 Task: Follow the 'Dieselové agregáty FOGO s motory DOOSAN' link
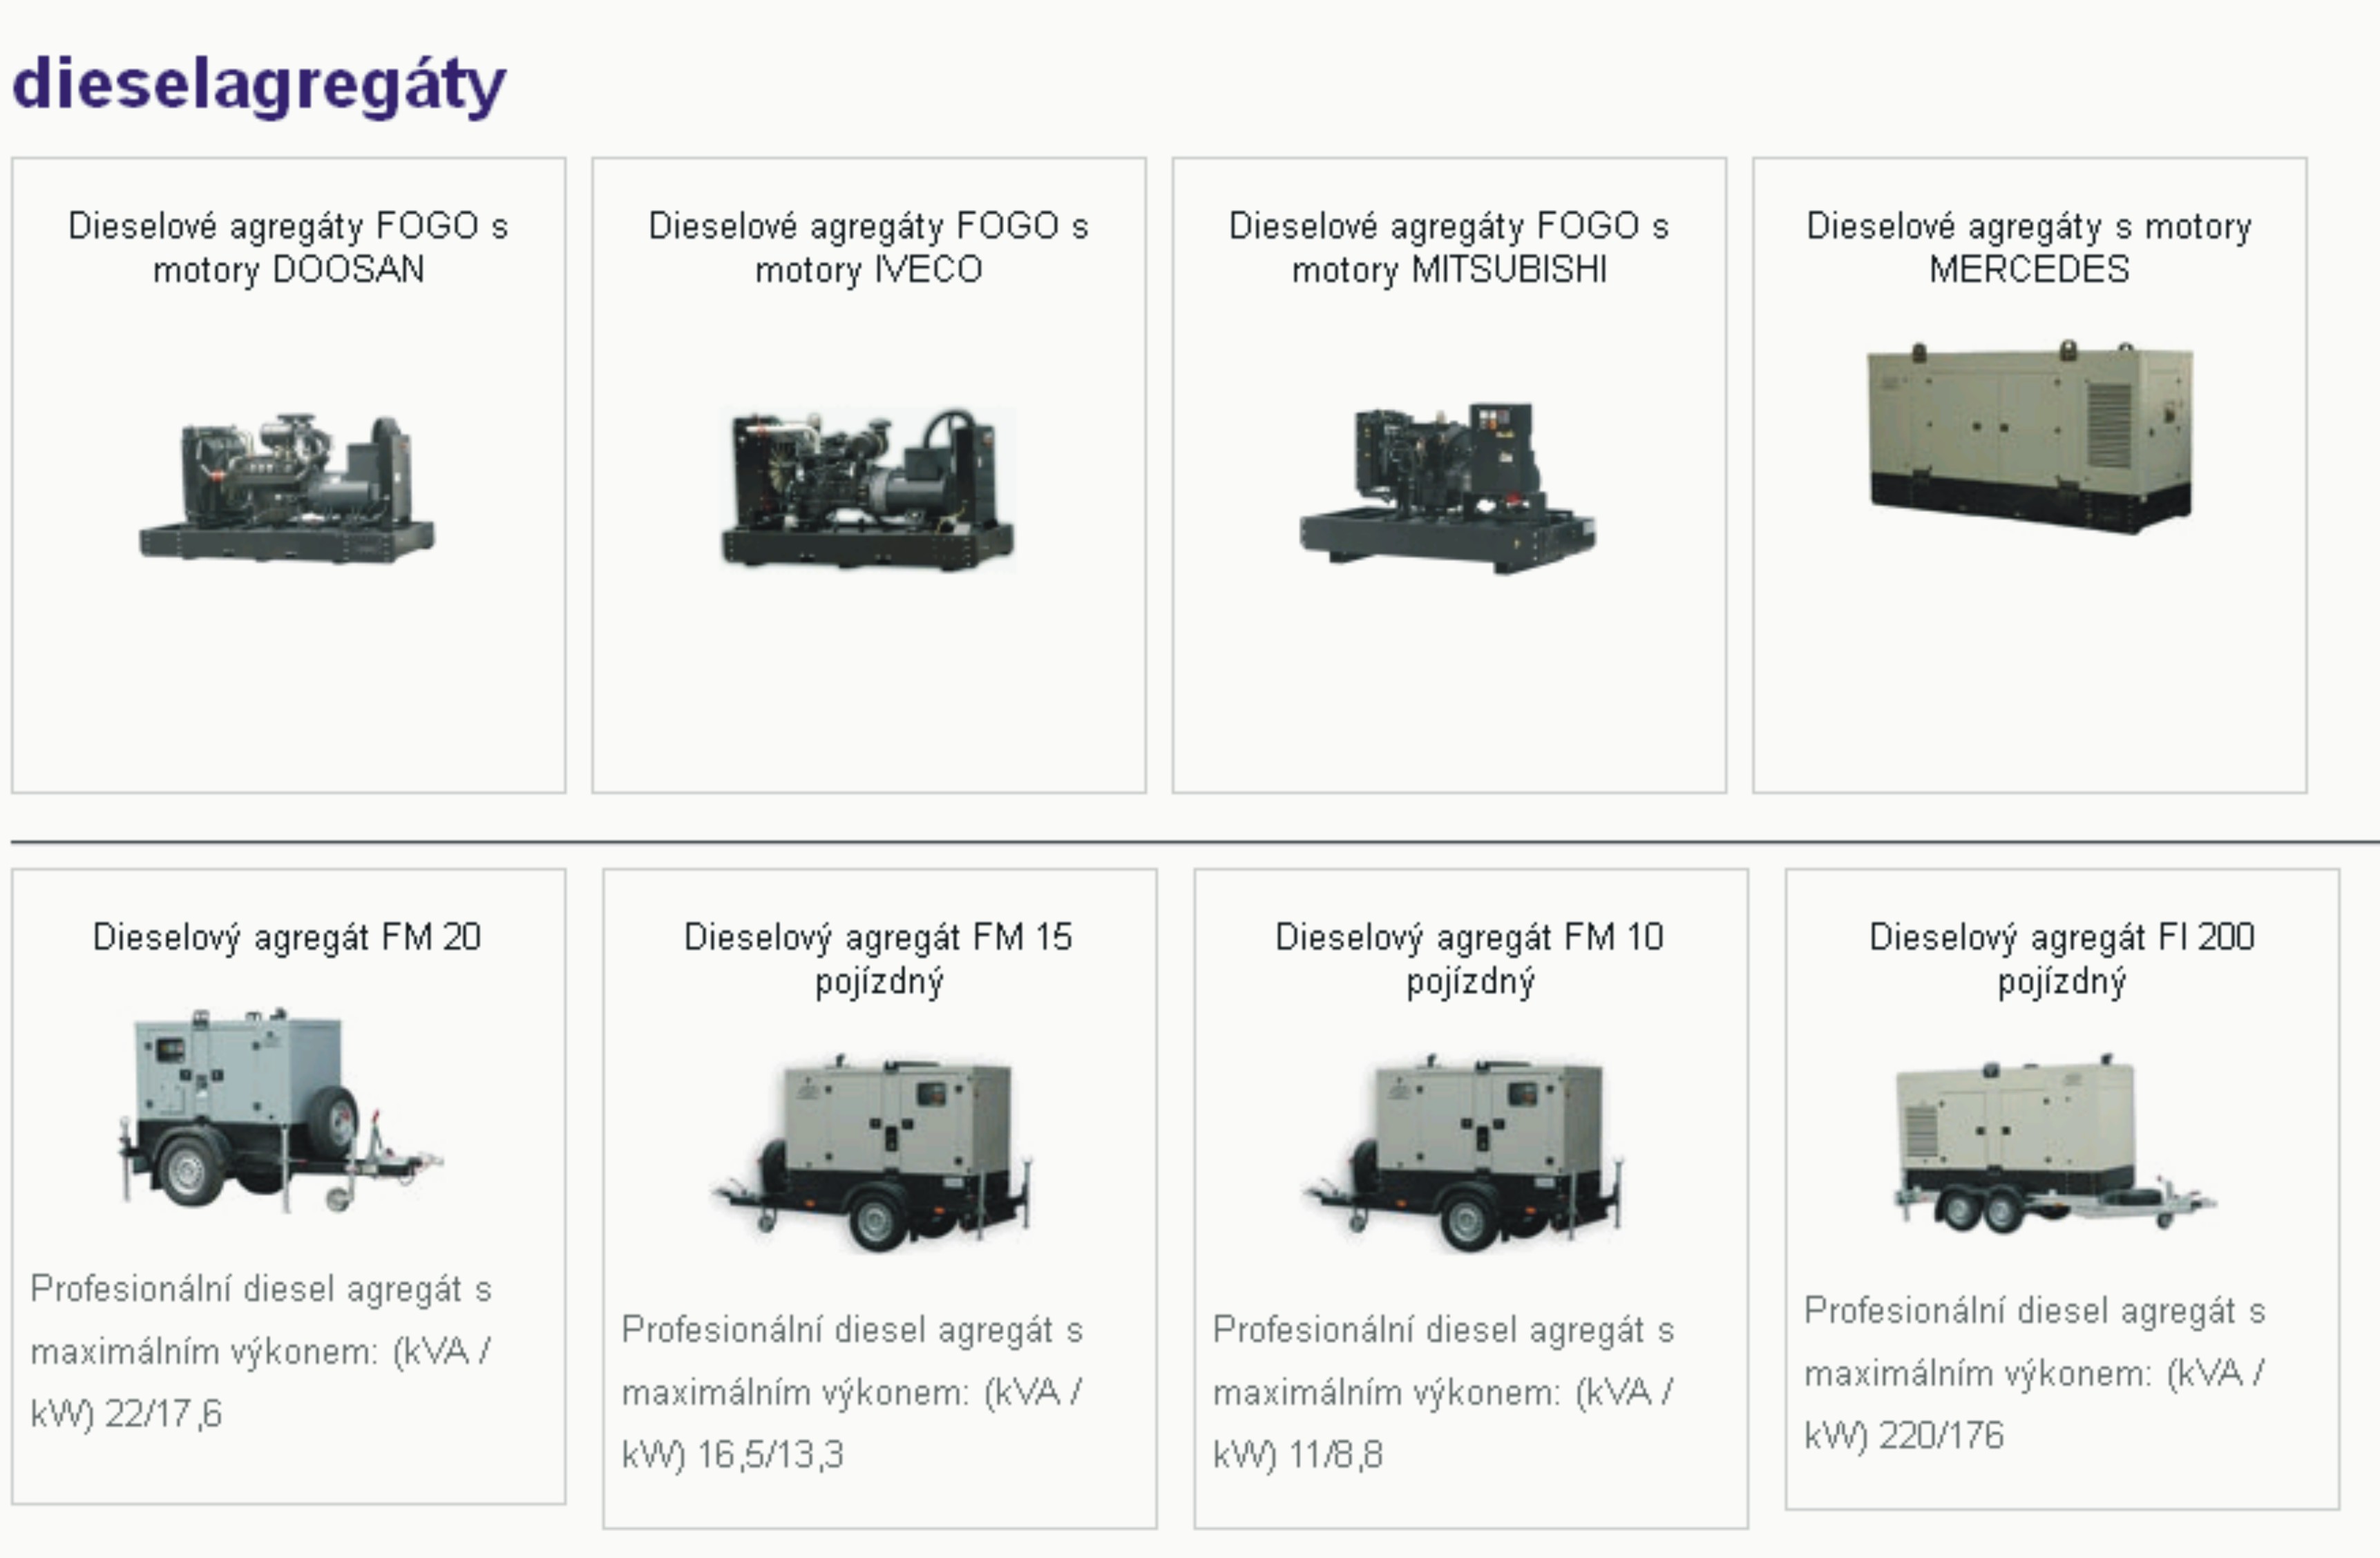pos(288,248)
